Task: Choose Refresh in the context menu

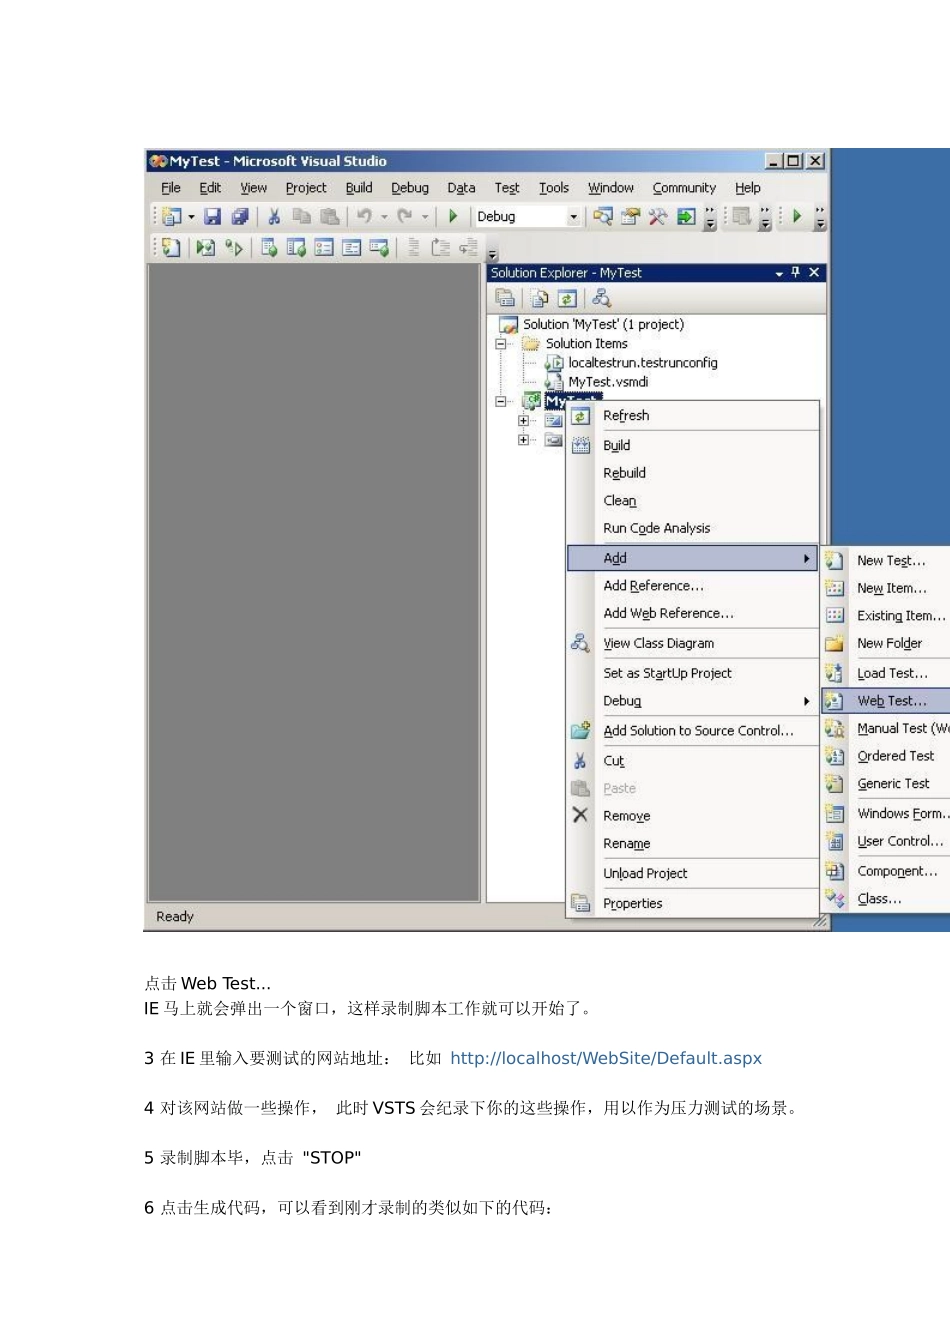Action: coord(693,416)
